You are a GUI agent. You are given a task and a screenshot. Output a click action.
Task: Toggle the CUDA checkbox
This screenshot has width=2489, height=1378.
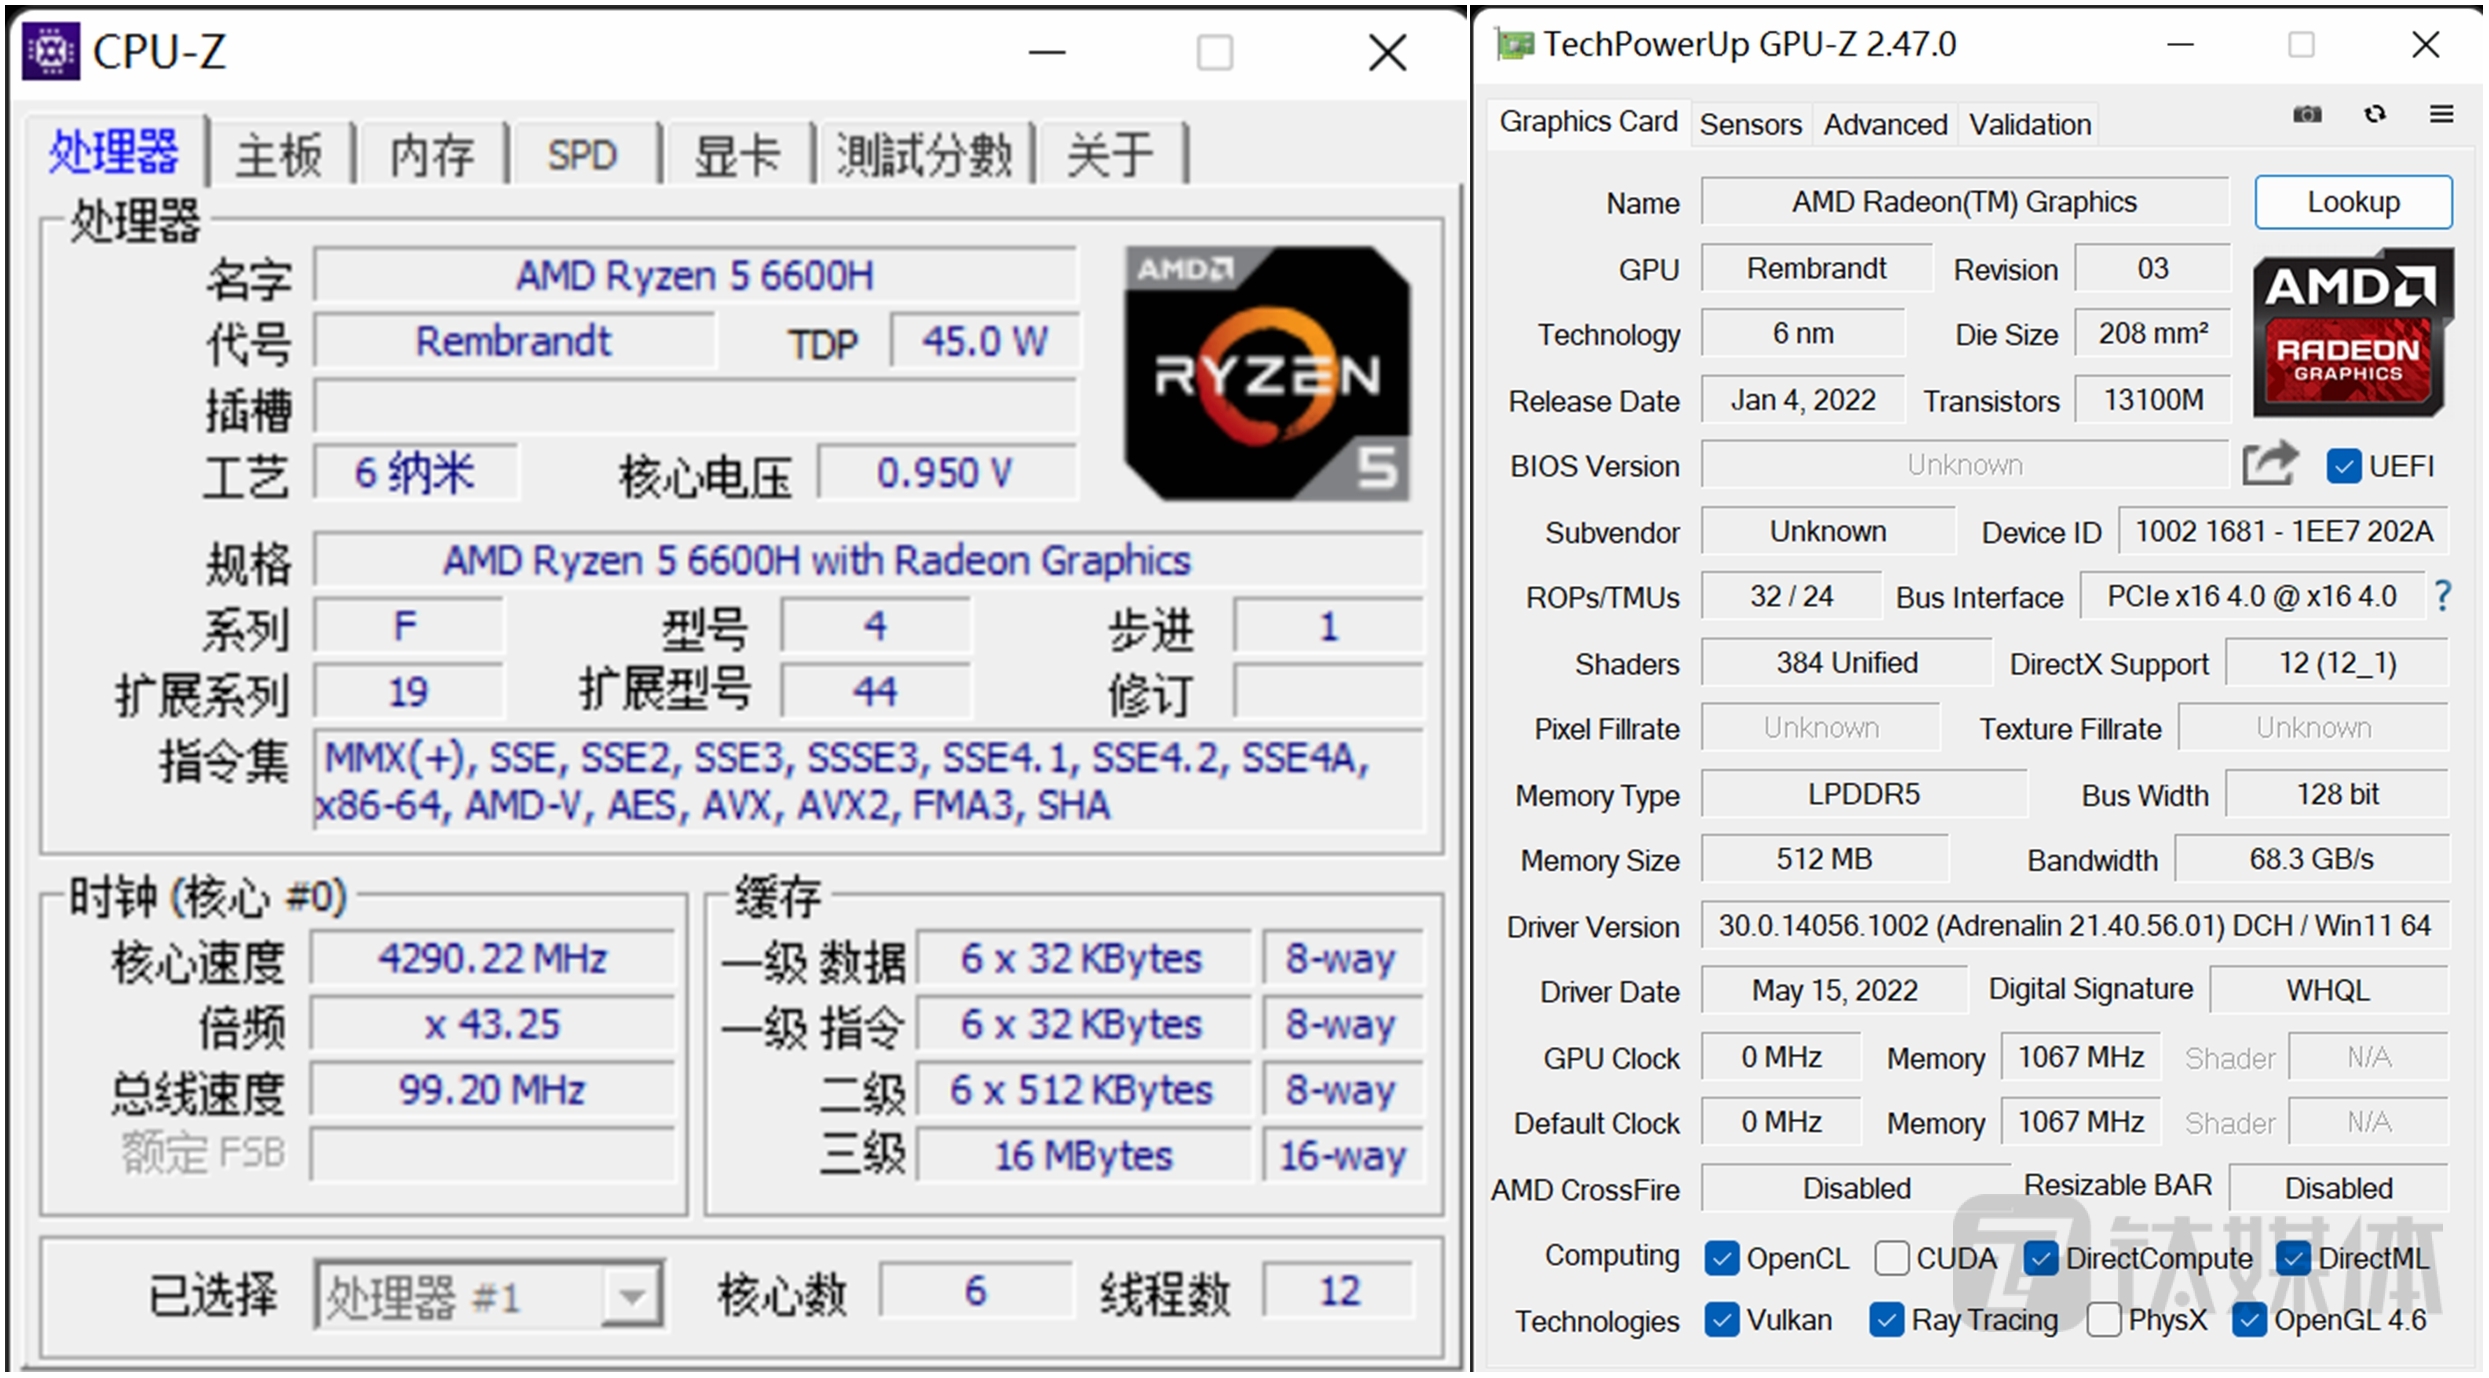[x=1891, y=1258]
